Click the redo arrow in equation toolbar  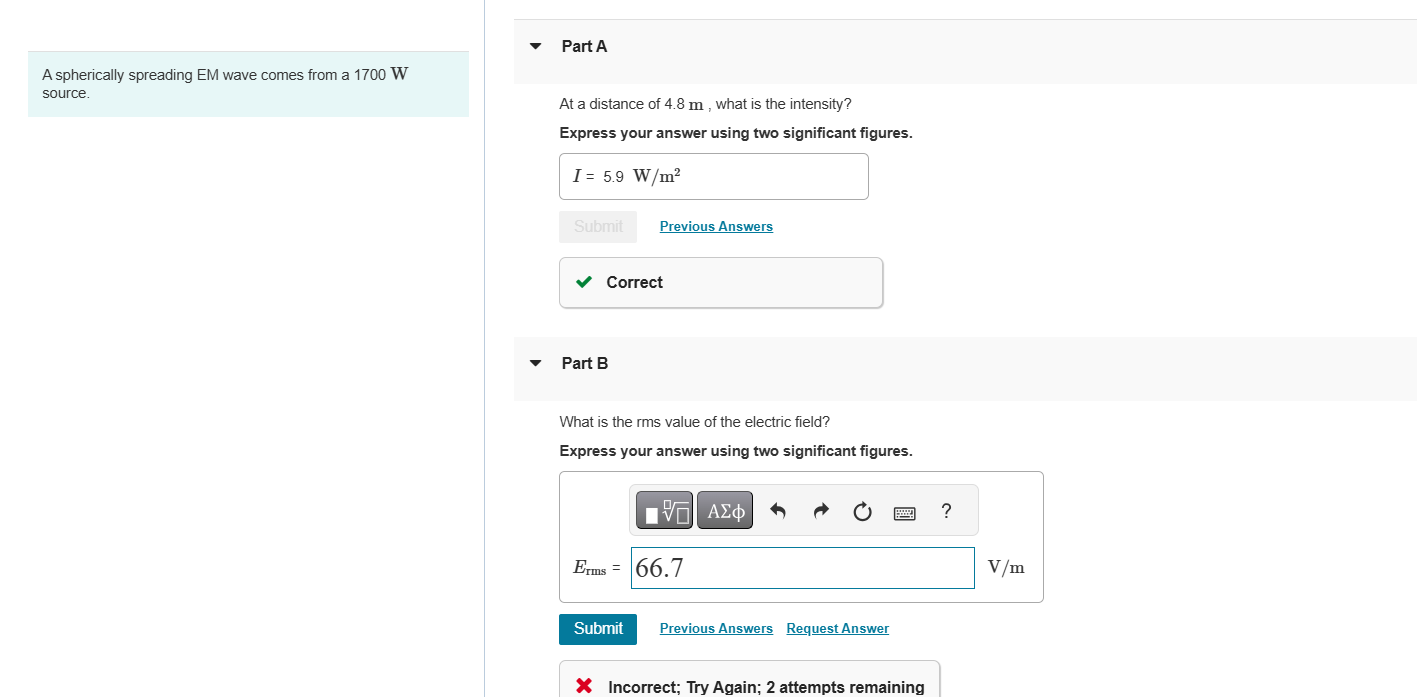pyautogui.click(x=821, y=512)
